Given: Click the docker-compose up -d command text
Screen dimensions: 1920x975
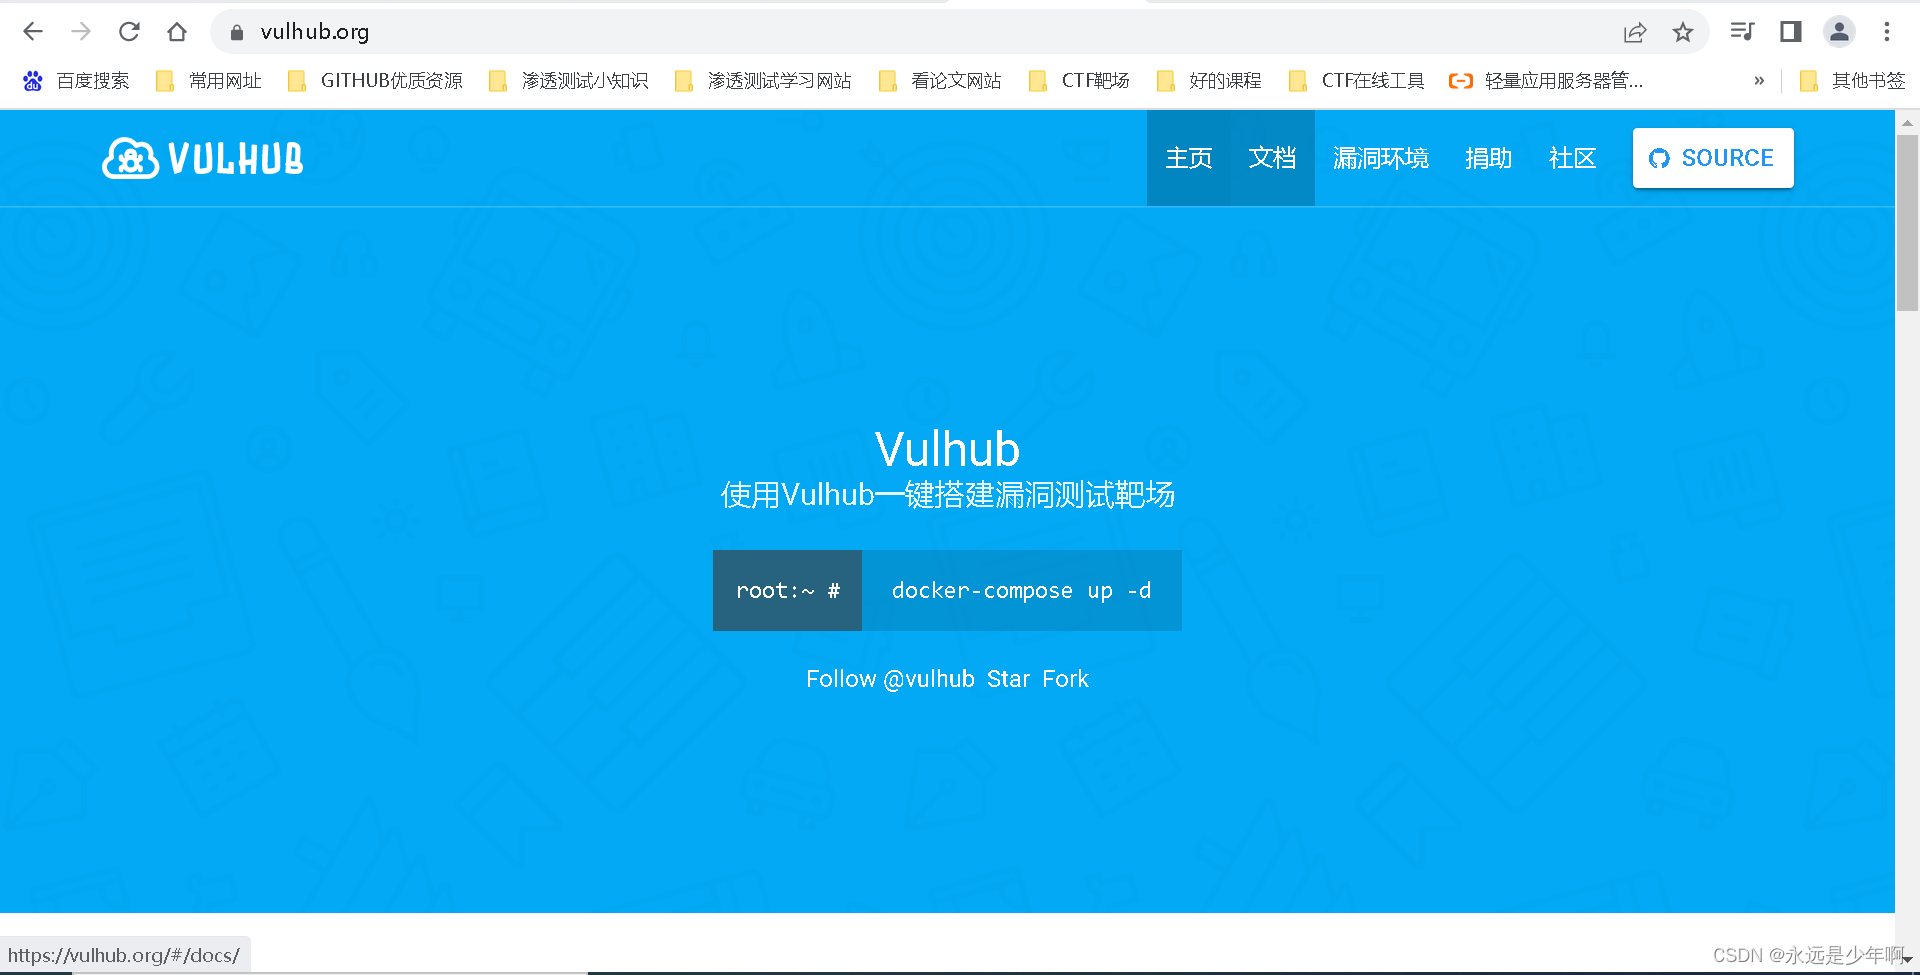Looking at the screenshot, I should [x=1021, y=591].
